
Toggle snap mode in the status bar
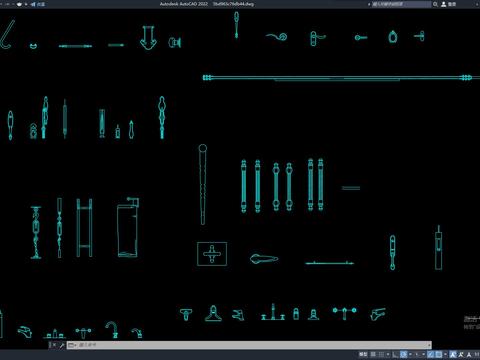coord(381,354)
